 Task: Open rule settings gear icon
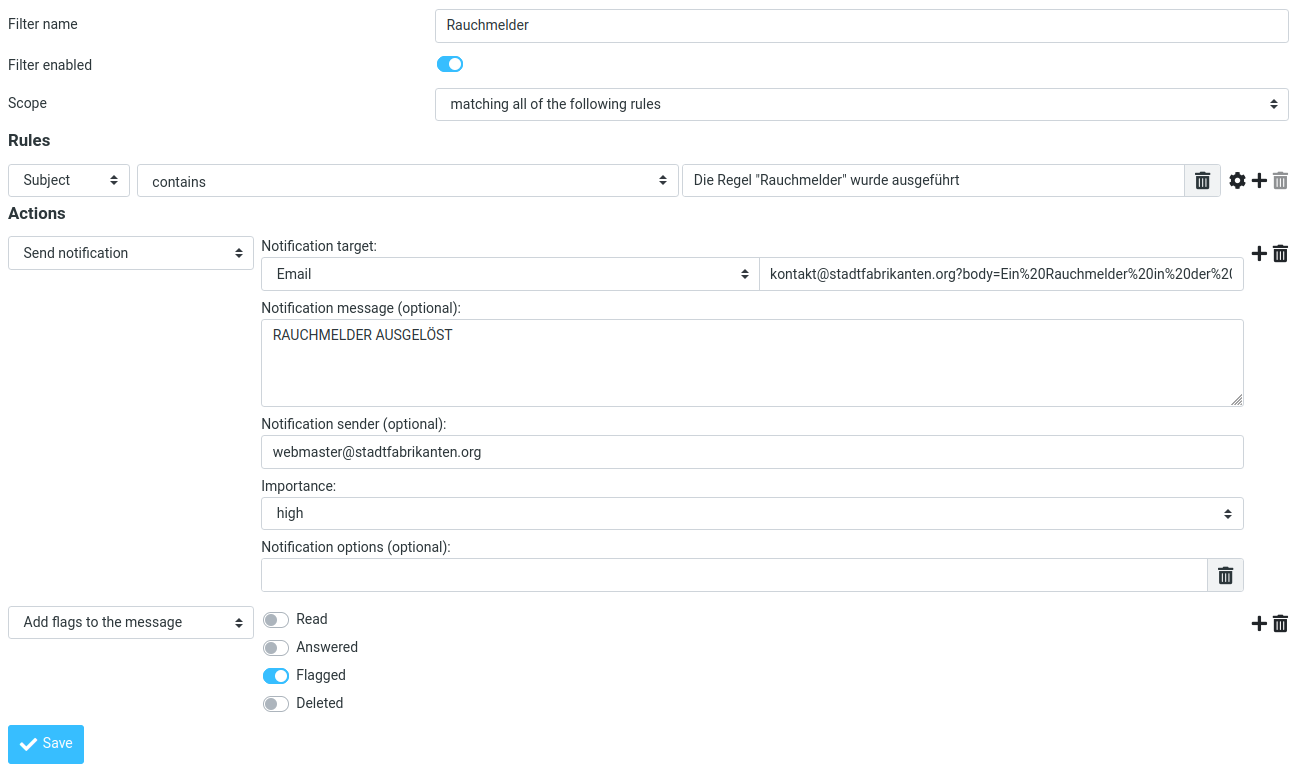(1237, 181)
